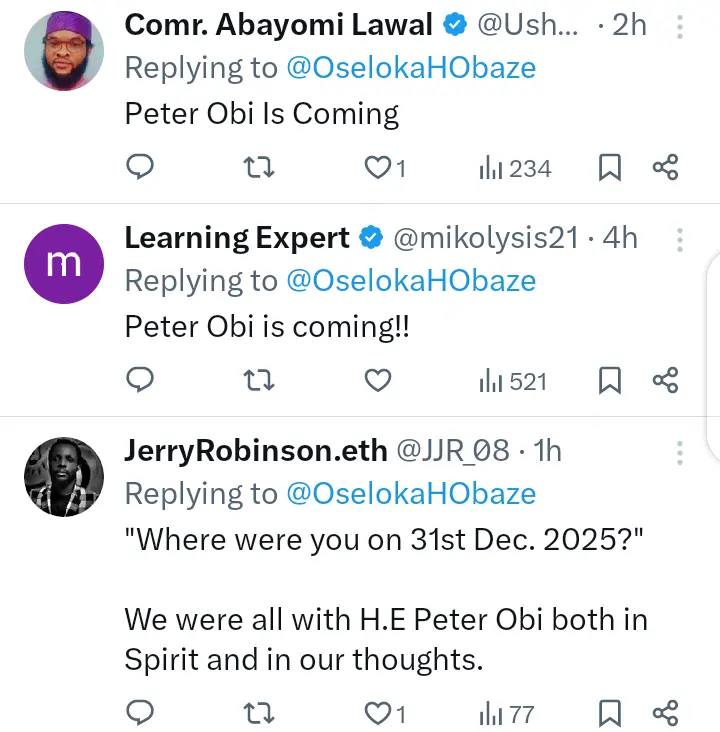Open JerryRobinson.eth's profile name
The image size is (720, 732).
pyautogui.click(x=255, y=452)
